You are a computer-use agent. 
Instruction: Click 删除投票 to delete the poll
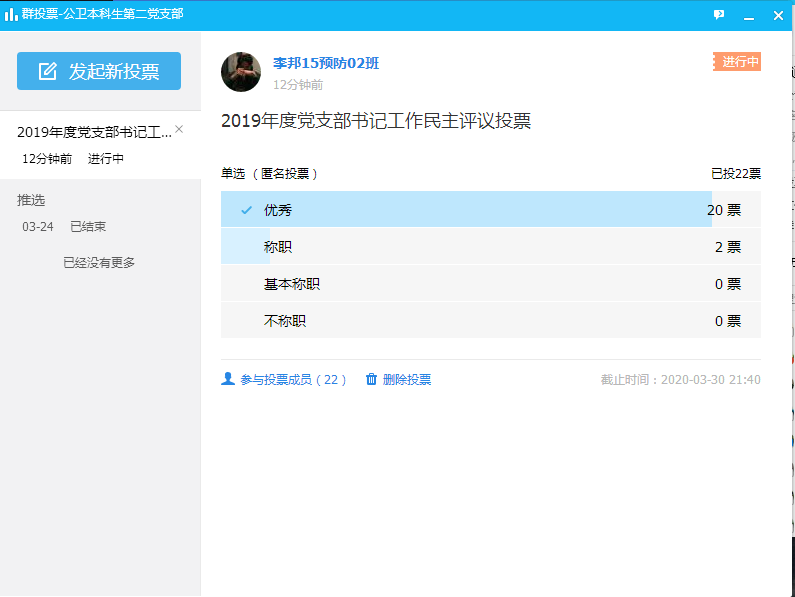click(x=407, y=380)
